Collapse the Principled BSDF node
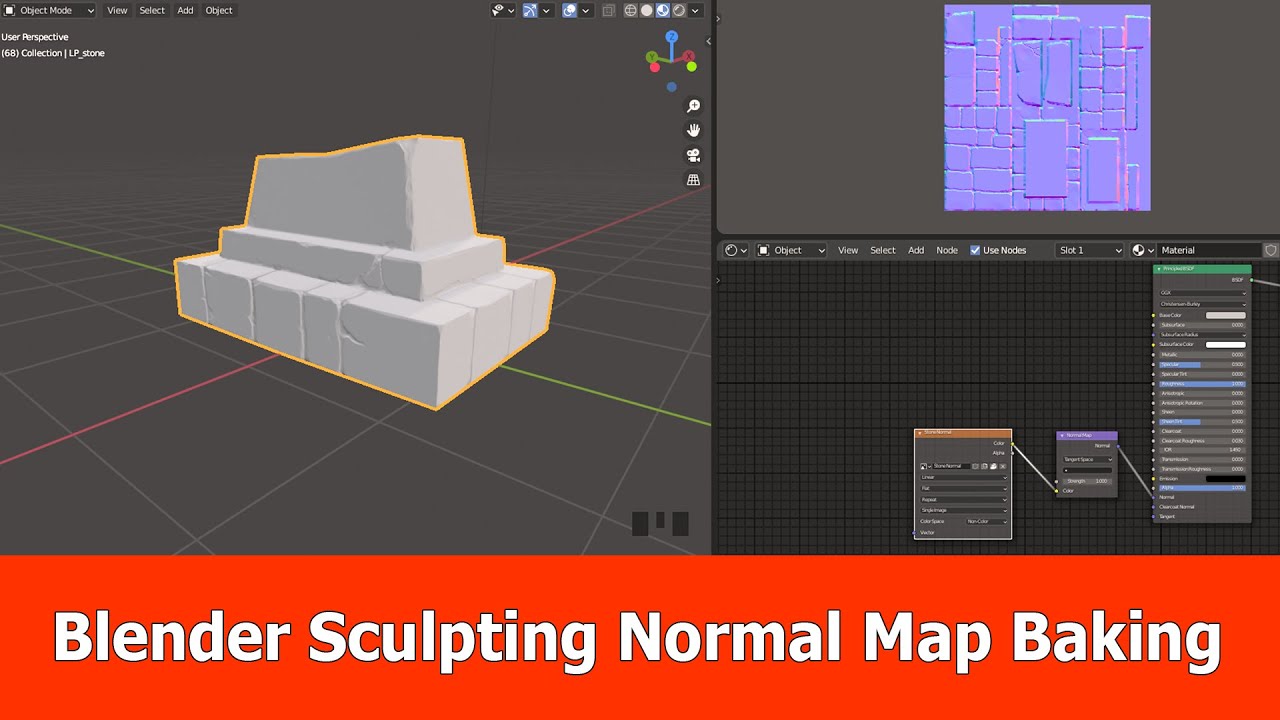Screen dimensions: 1280x720 coord(1159,269)
